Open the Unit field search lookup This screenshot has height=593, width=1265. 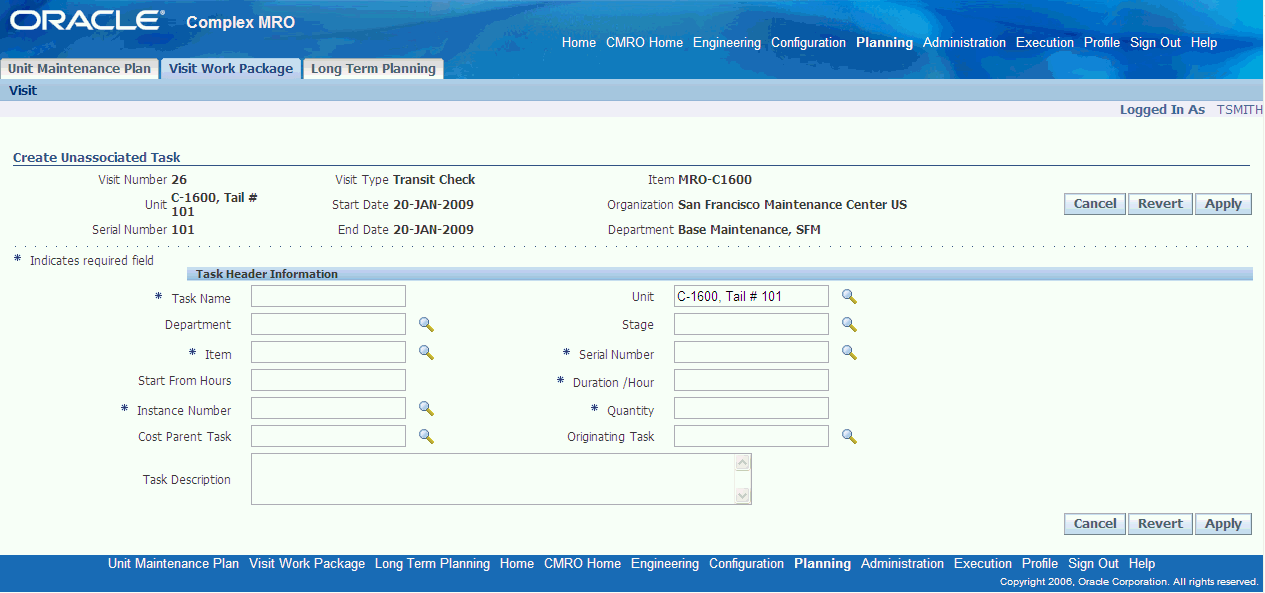click(x=849, y=296)
